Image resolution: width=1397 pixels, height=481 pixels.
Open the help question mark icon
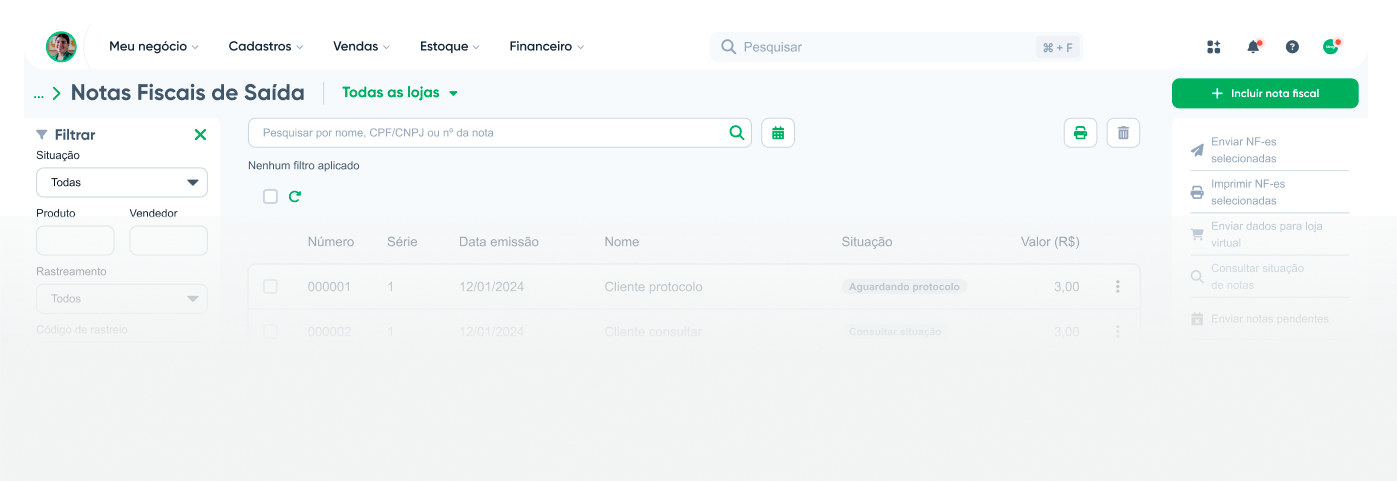click(x=1292, y=47)
